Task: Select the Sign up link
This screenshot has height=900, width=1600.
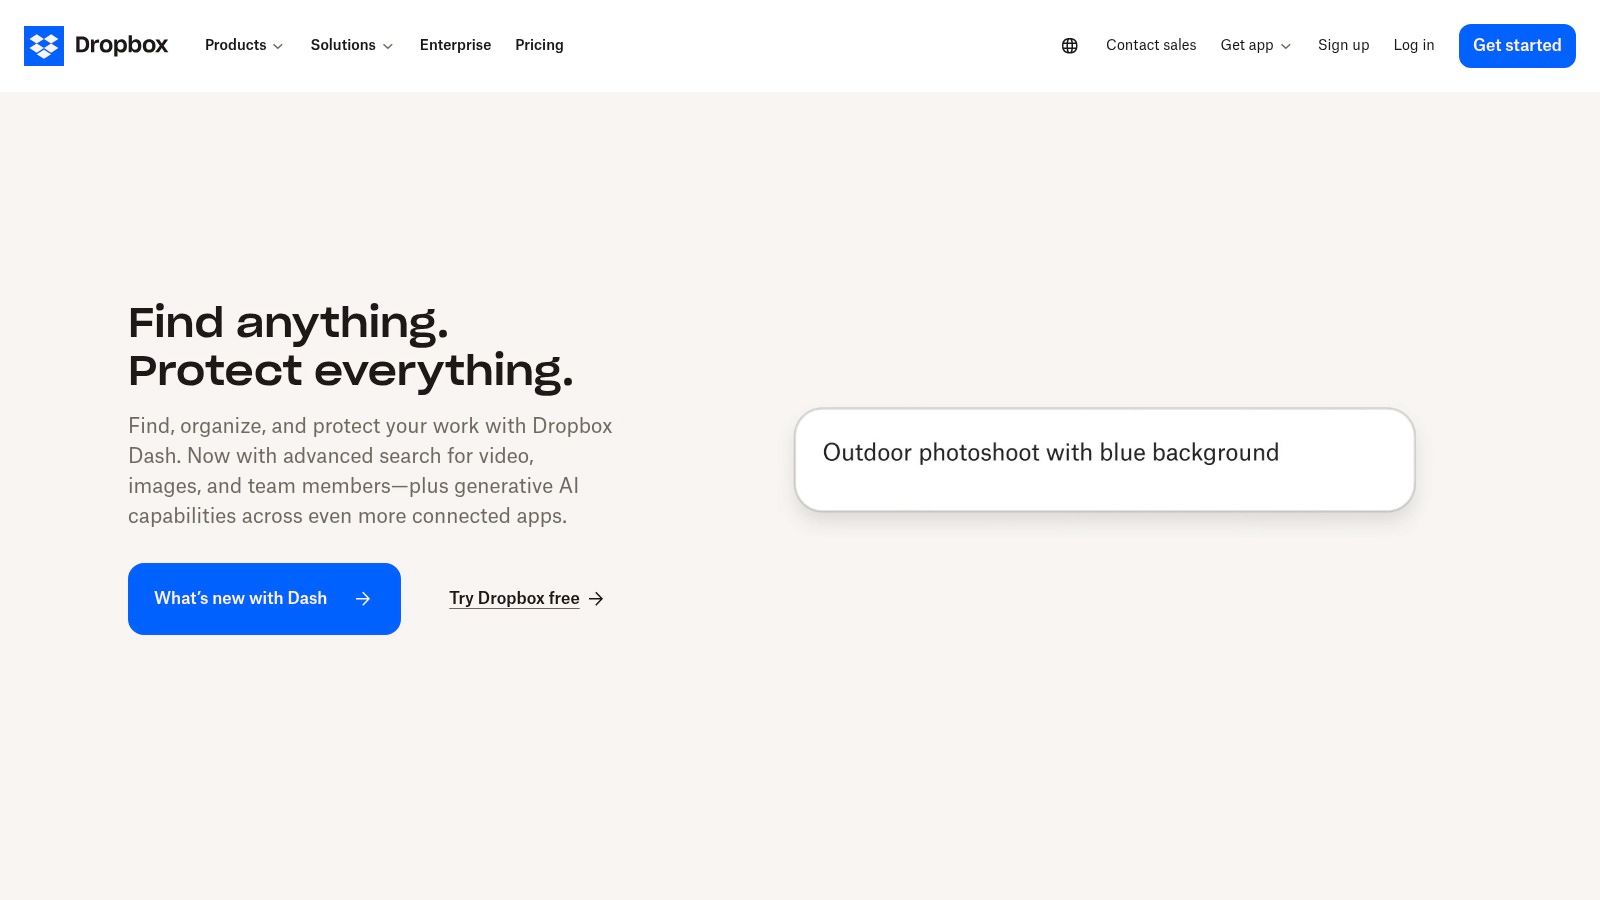Action: tap(1343, 45)
